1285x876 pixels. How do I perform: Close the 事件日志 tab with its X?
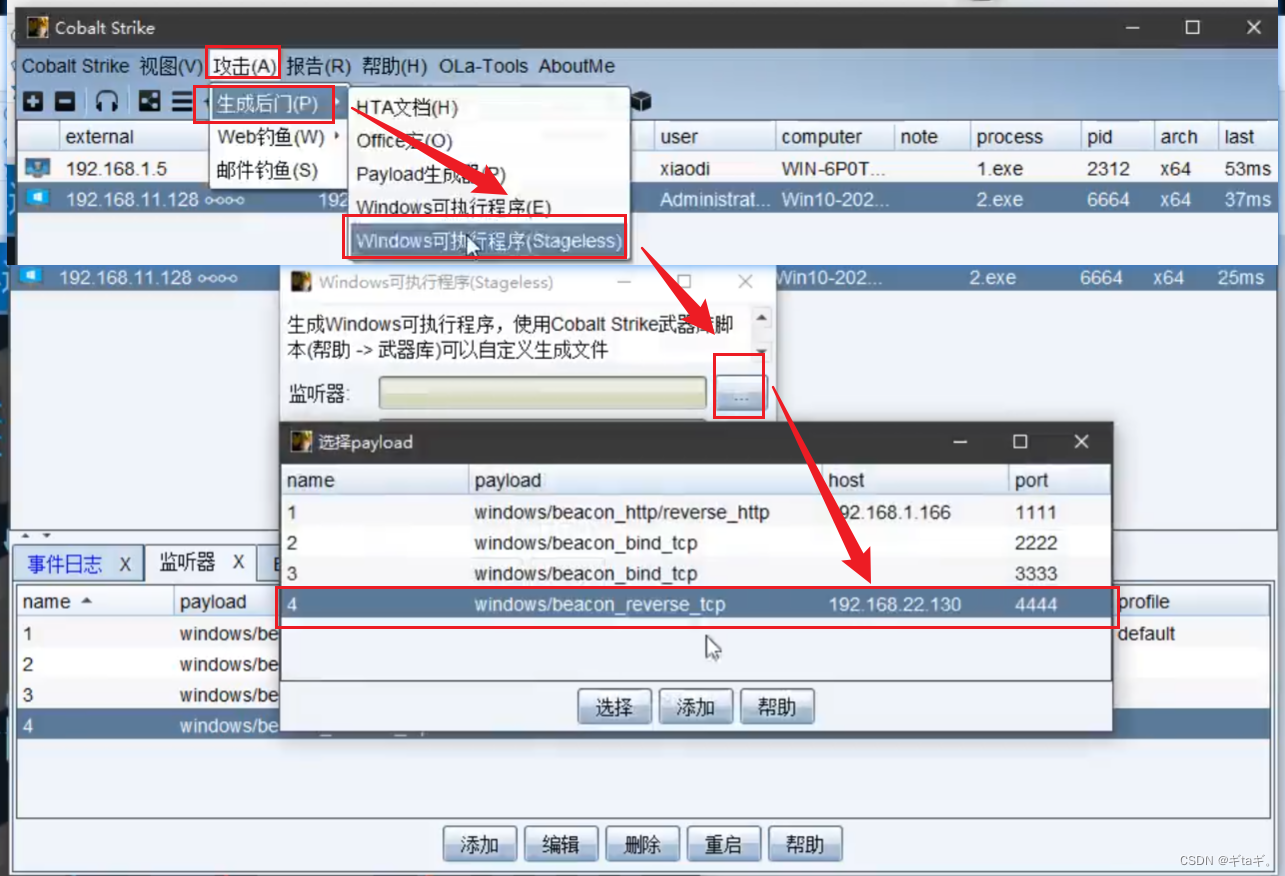pyautogui.click(x=125, y=564)
